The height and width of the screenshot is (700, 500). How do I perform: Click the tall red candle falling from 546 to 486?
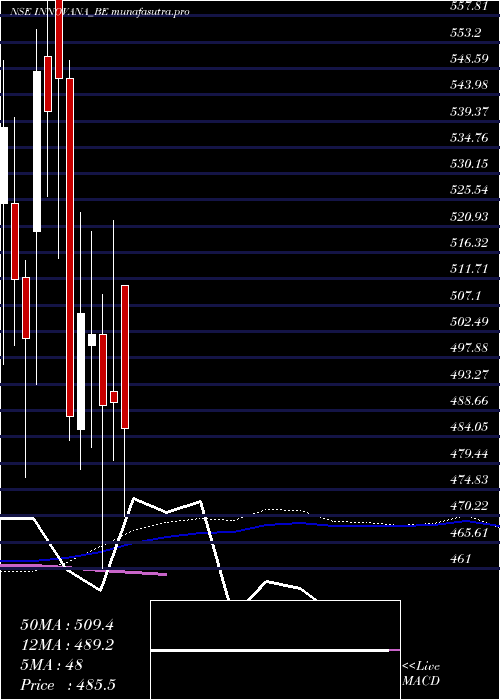point(70,247)
